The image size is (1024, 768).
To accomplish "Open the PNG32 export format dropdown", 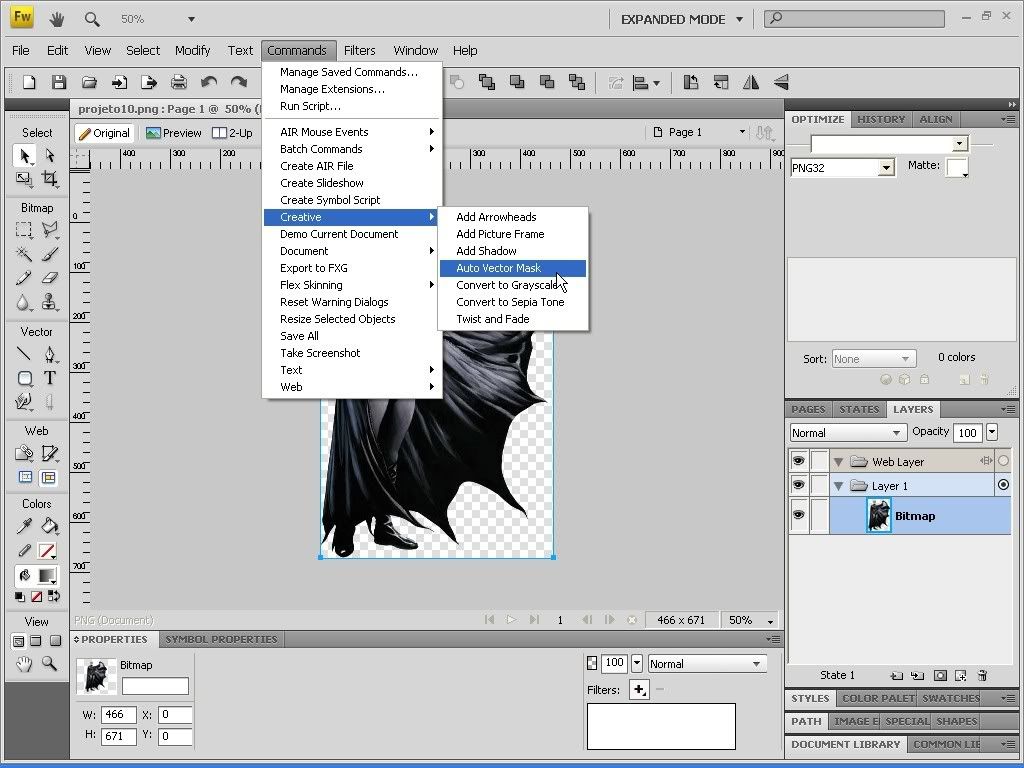I will [886, 168].
